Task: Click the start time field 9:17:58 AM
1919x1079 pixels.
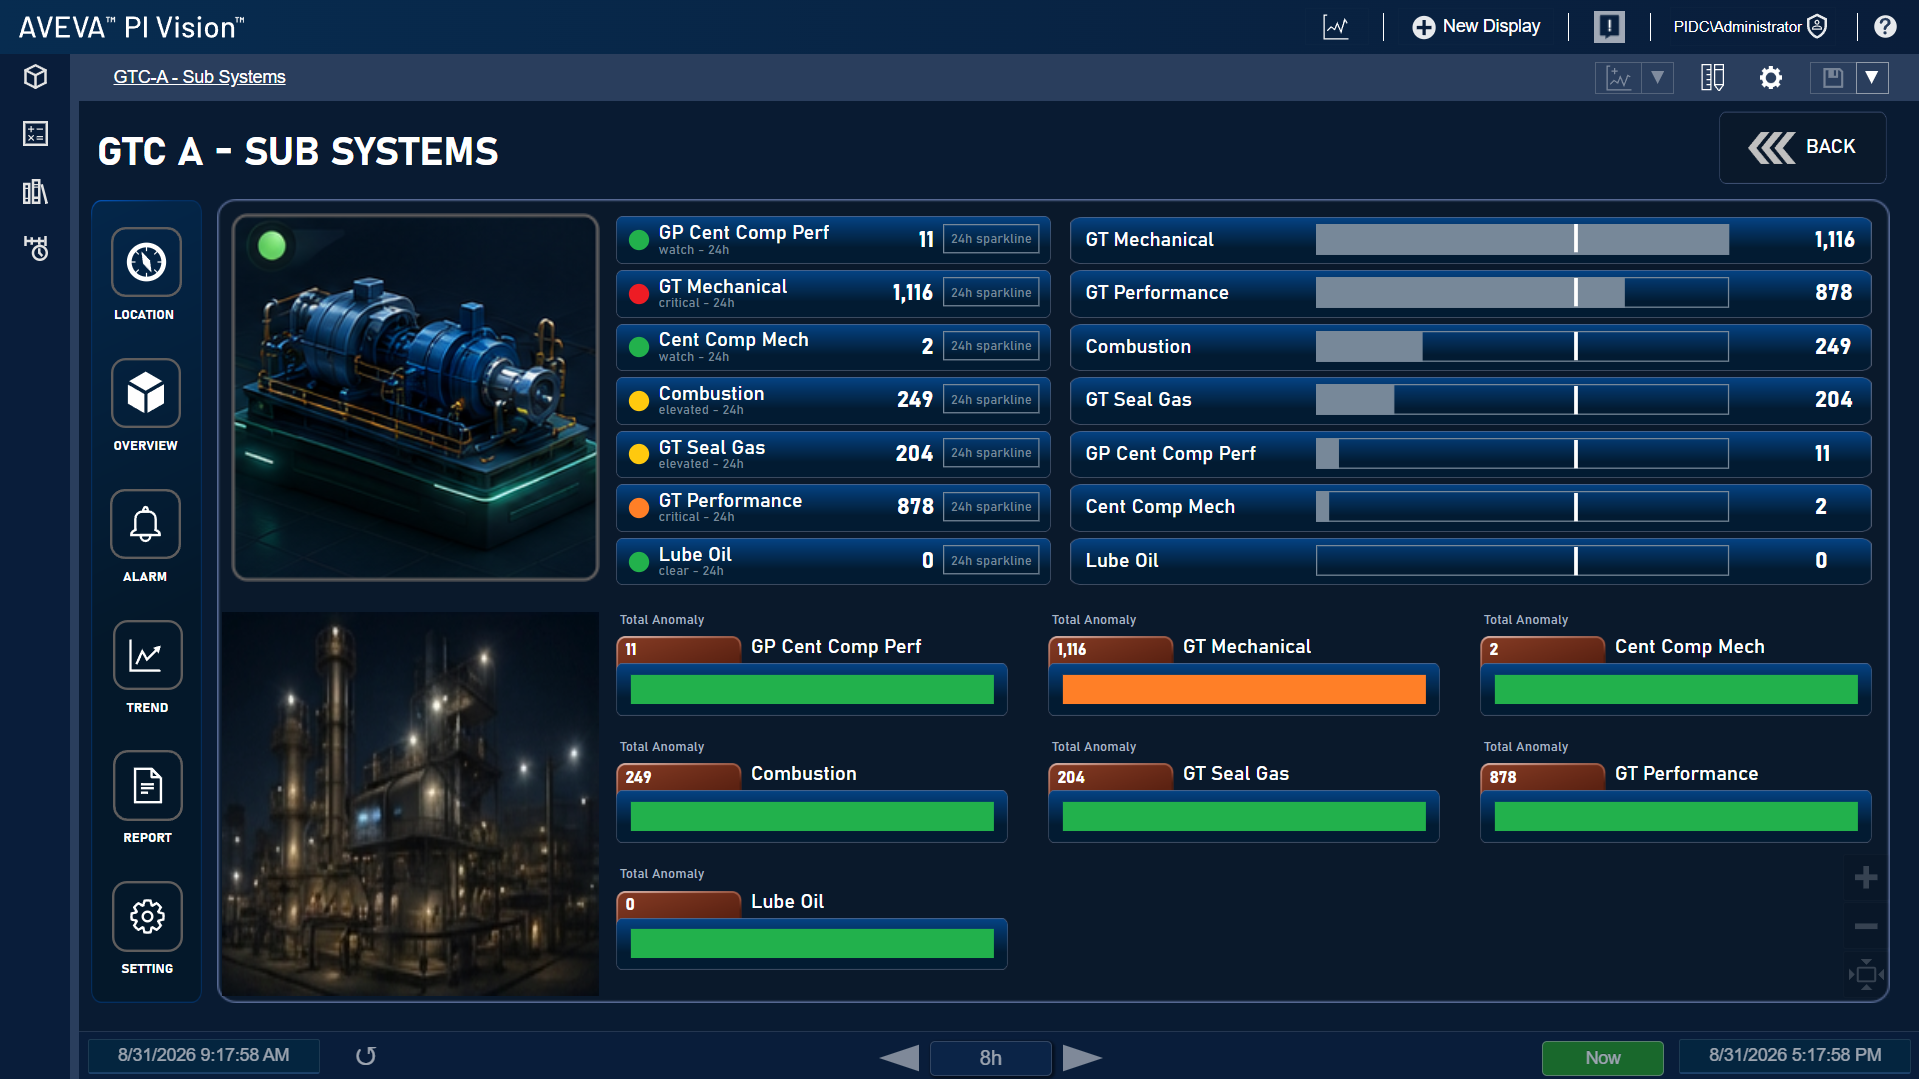Action: pyautogui.click(x=204, y=1056)
